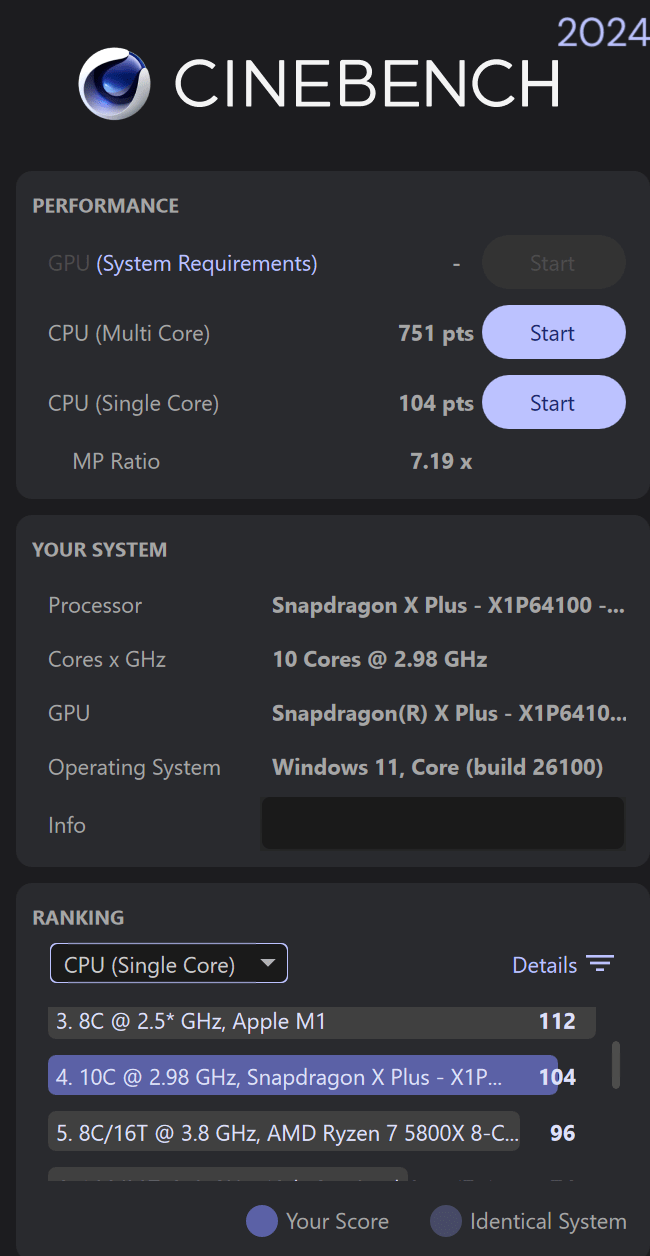Click the Cinebench sphere logo icon
Viewport: 650px width, 1256px height.
coord(115,84)
